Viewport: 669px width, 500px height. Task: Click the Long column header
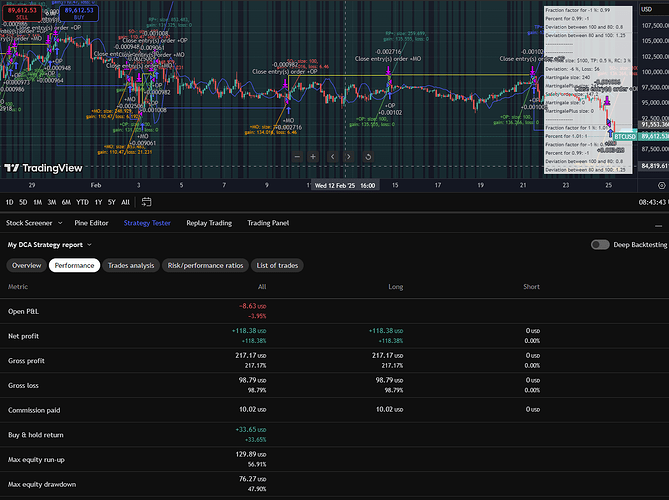pyautogui.click(x=396, y=287)
